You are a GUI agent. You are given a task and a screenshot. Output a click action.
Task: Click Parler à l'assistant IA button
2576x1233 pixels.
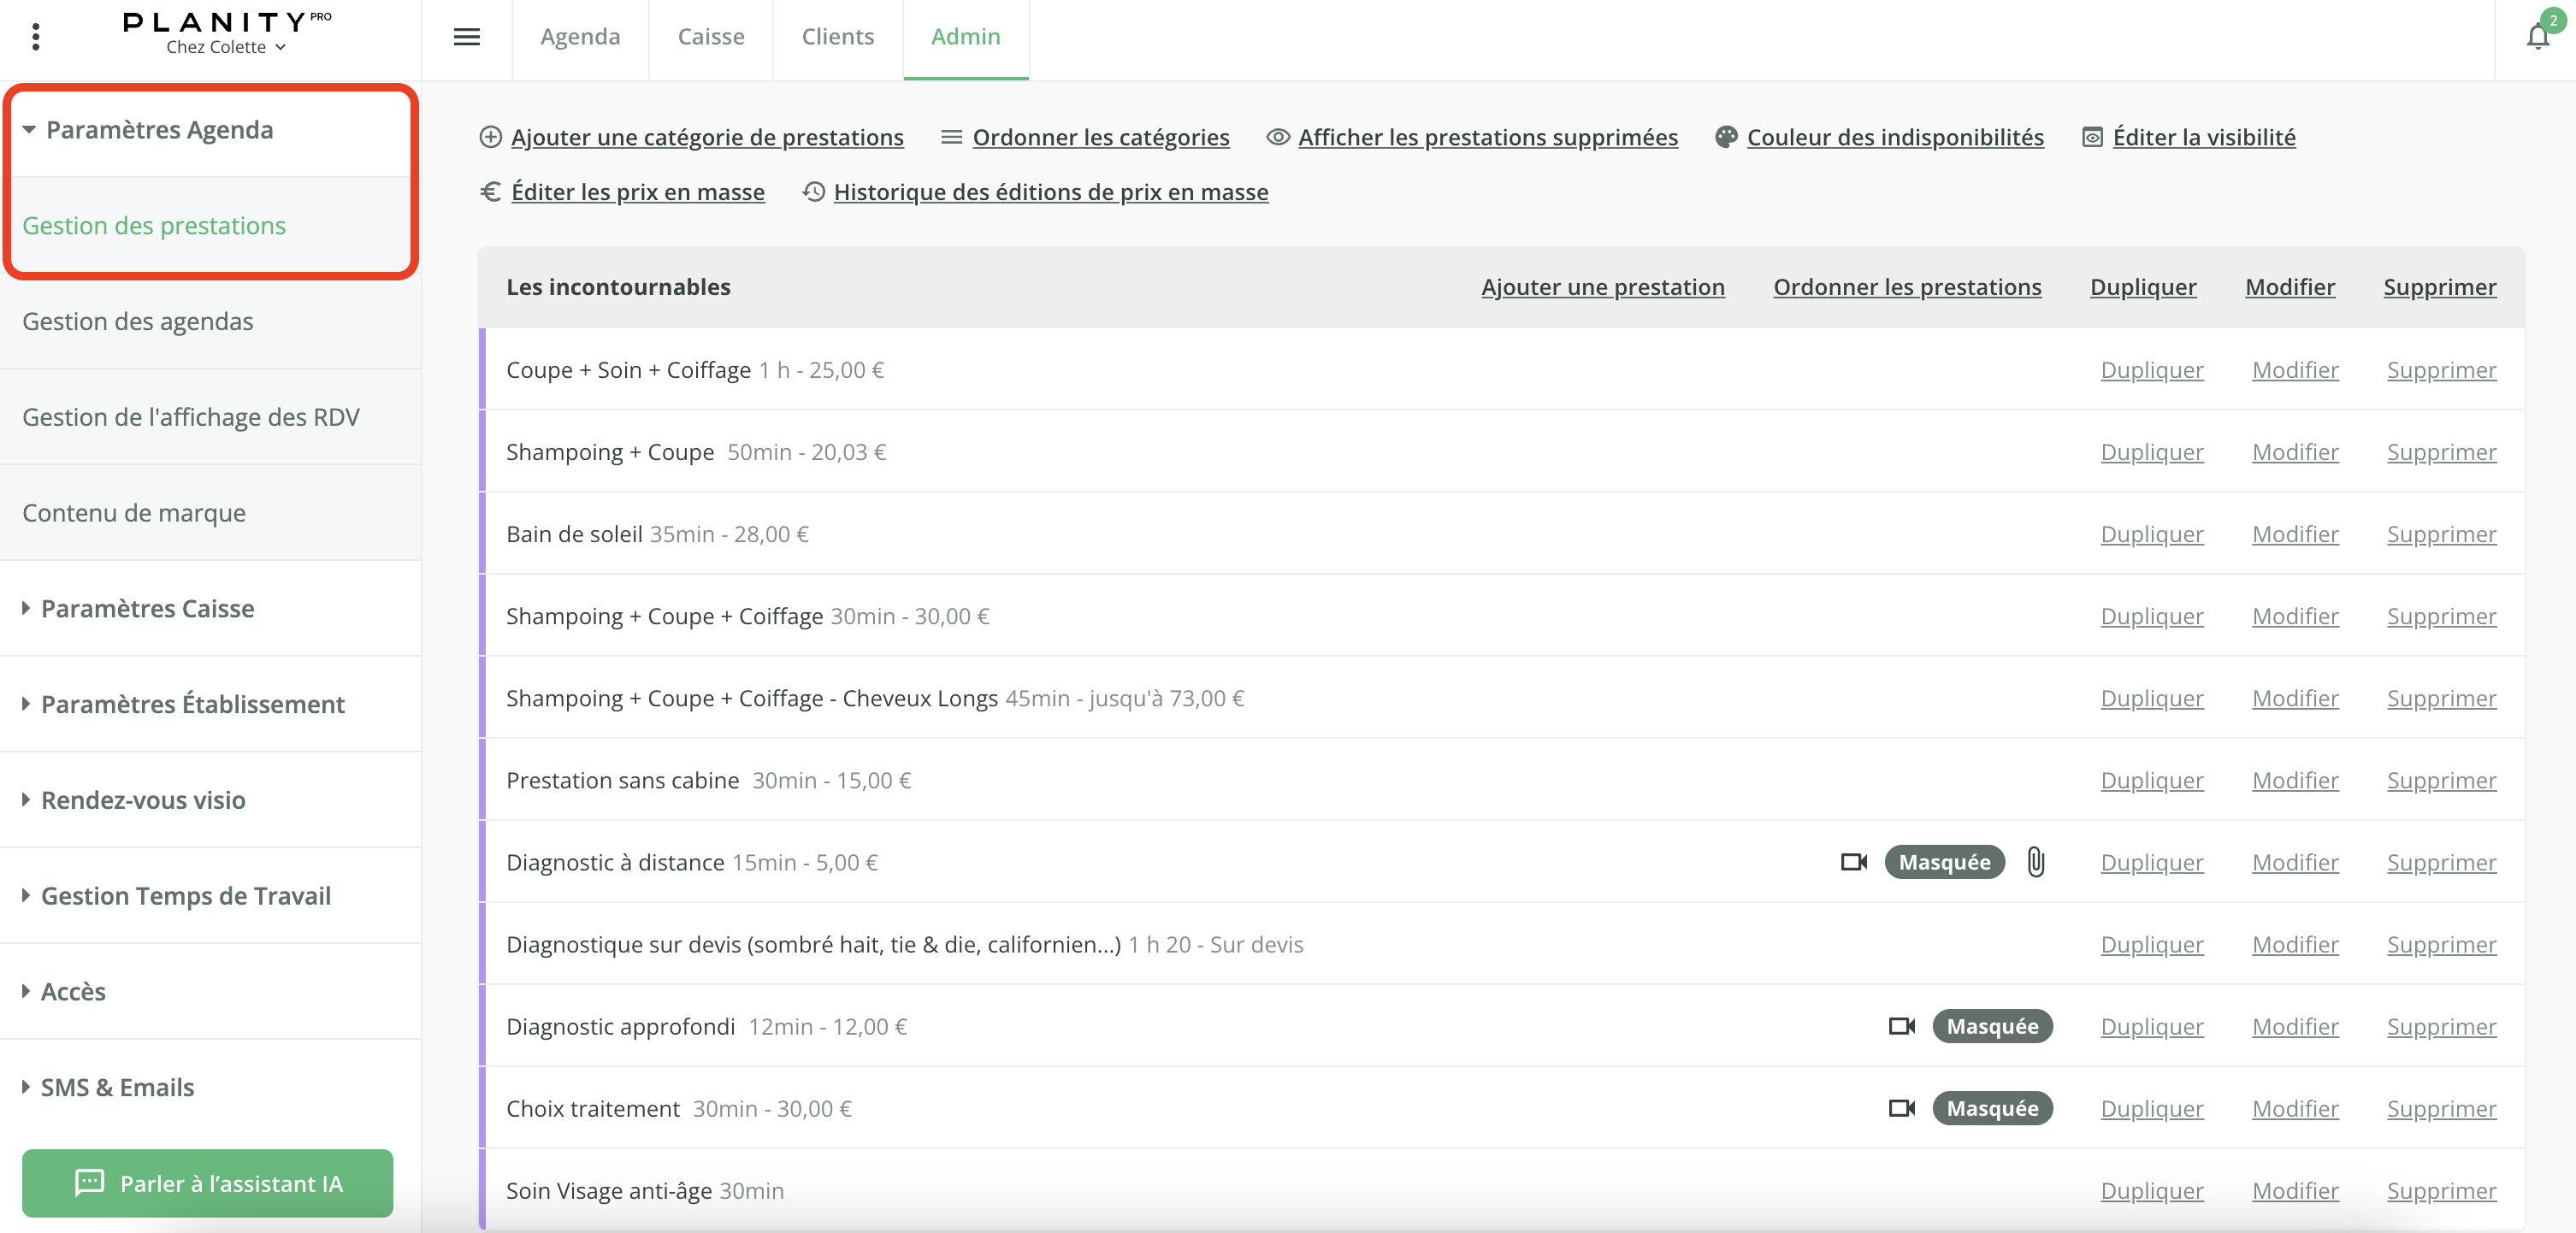point(207,1183)
